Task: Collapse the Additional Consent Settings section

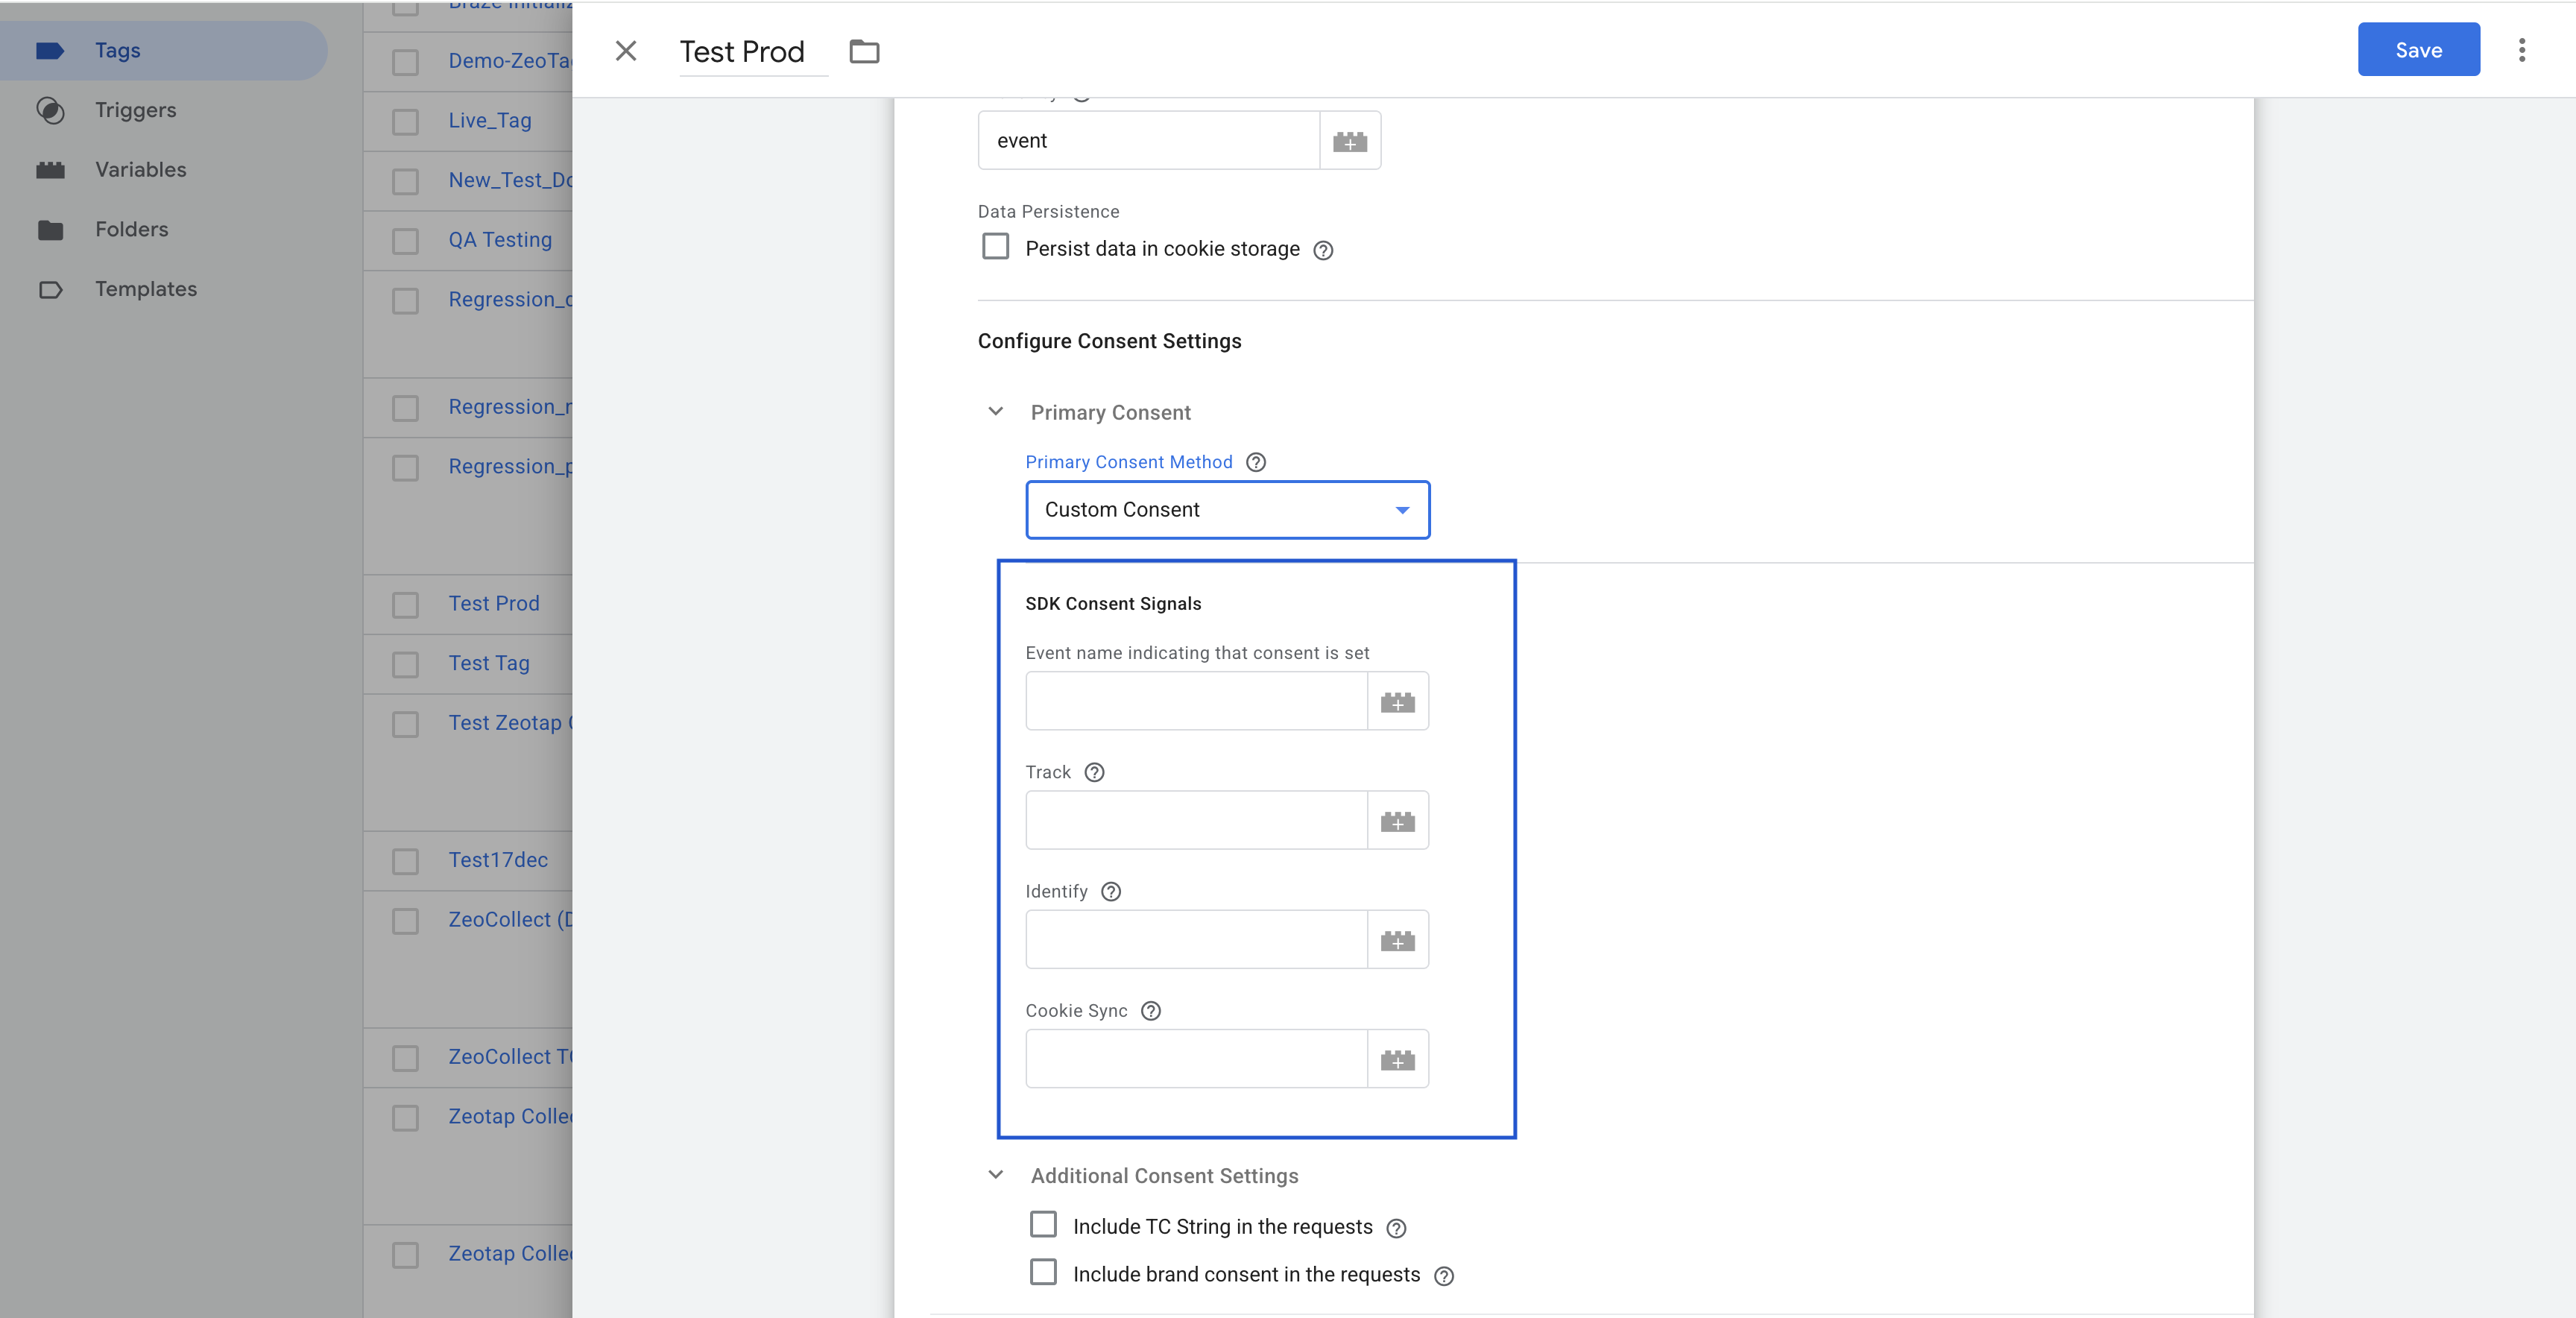Action: click(995, 1175)
